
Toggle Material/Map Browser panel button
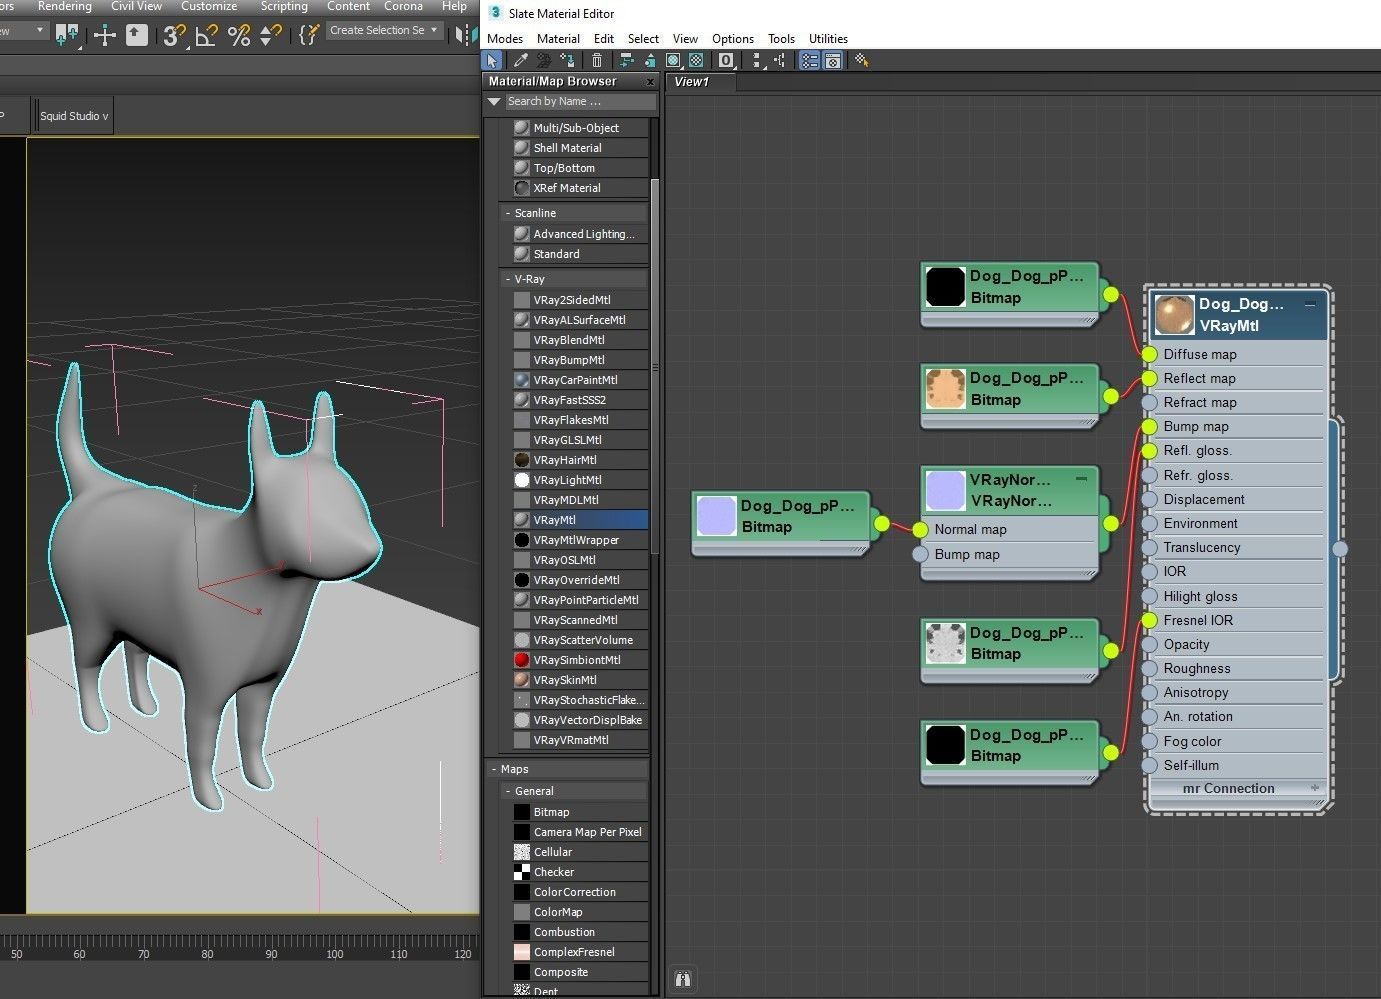[809, 61]
